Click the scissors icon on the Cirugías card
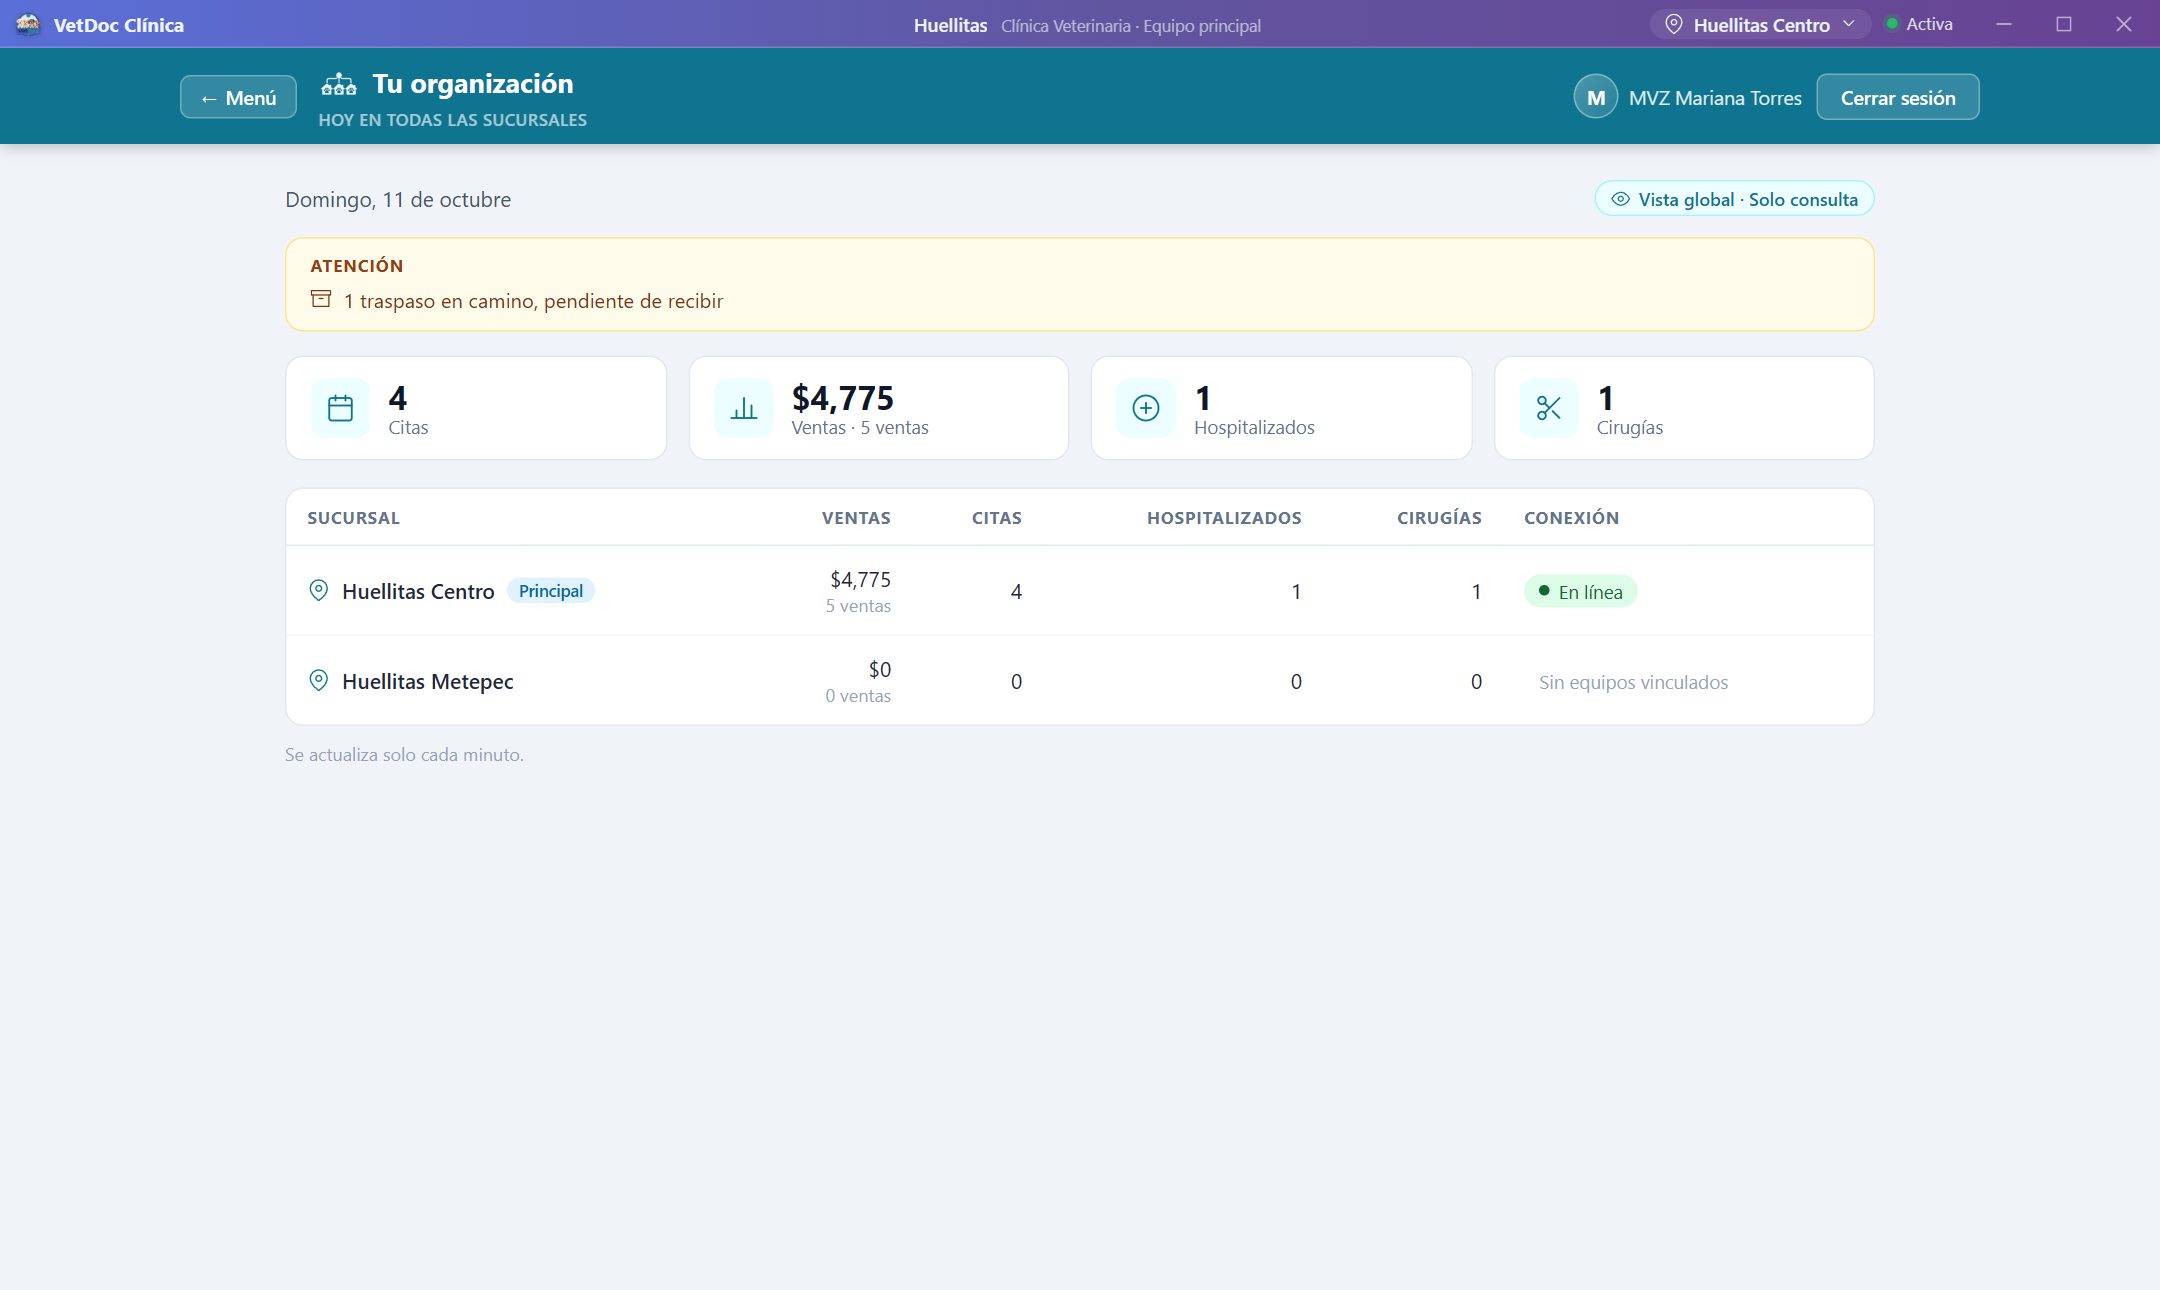The width and height of the screenshot is (2160, 1290). click(x=1549, y=408)
